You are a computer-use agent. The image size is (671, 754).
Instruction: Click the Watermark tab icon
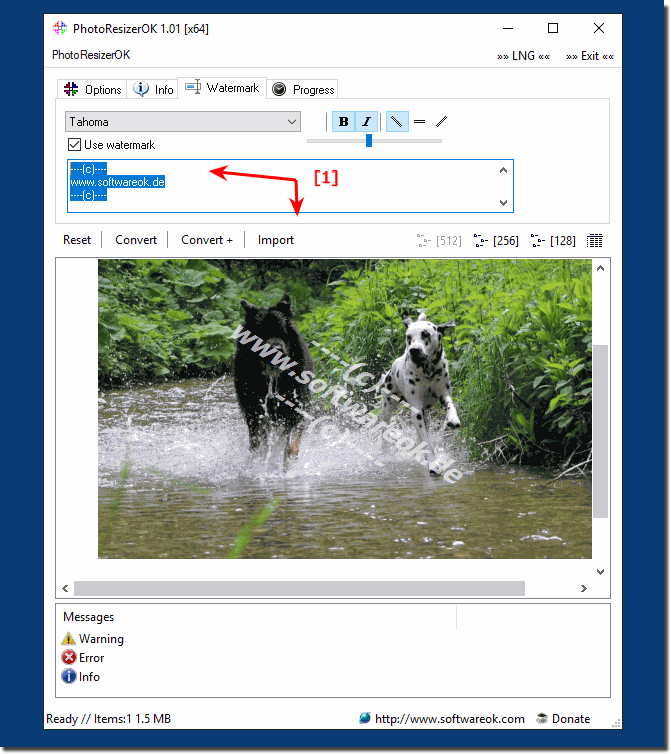click(193, 87)
